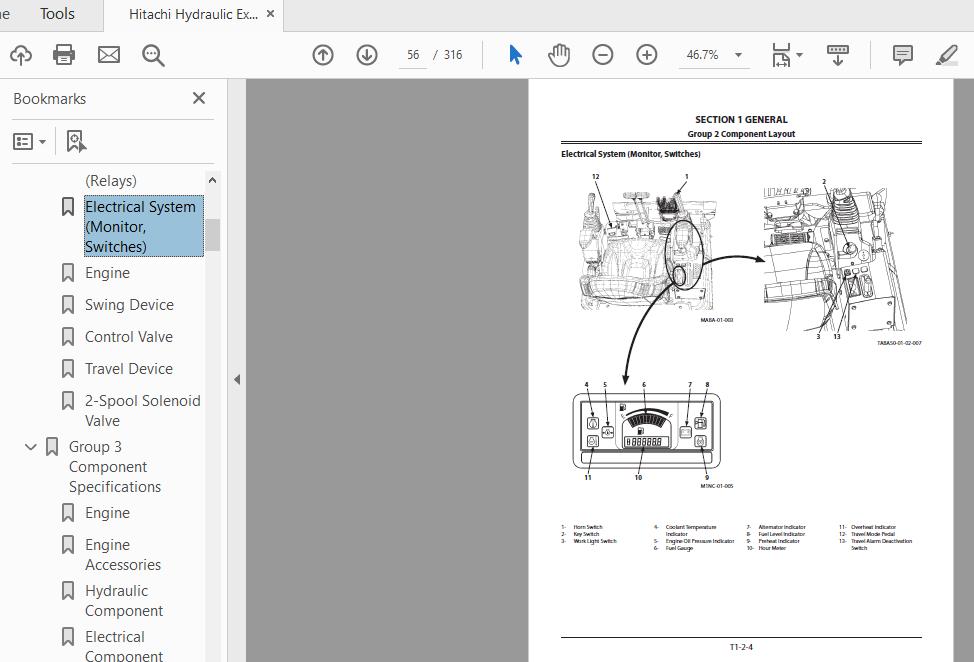Click the email envelope icon

point(109,55)
